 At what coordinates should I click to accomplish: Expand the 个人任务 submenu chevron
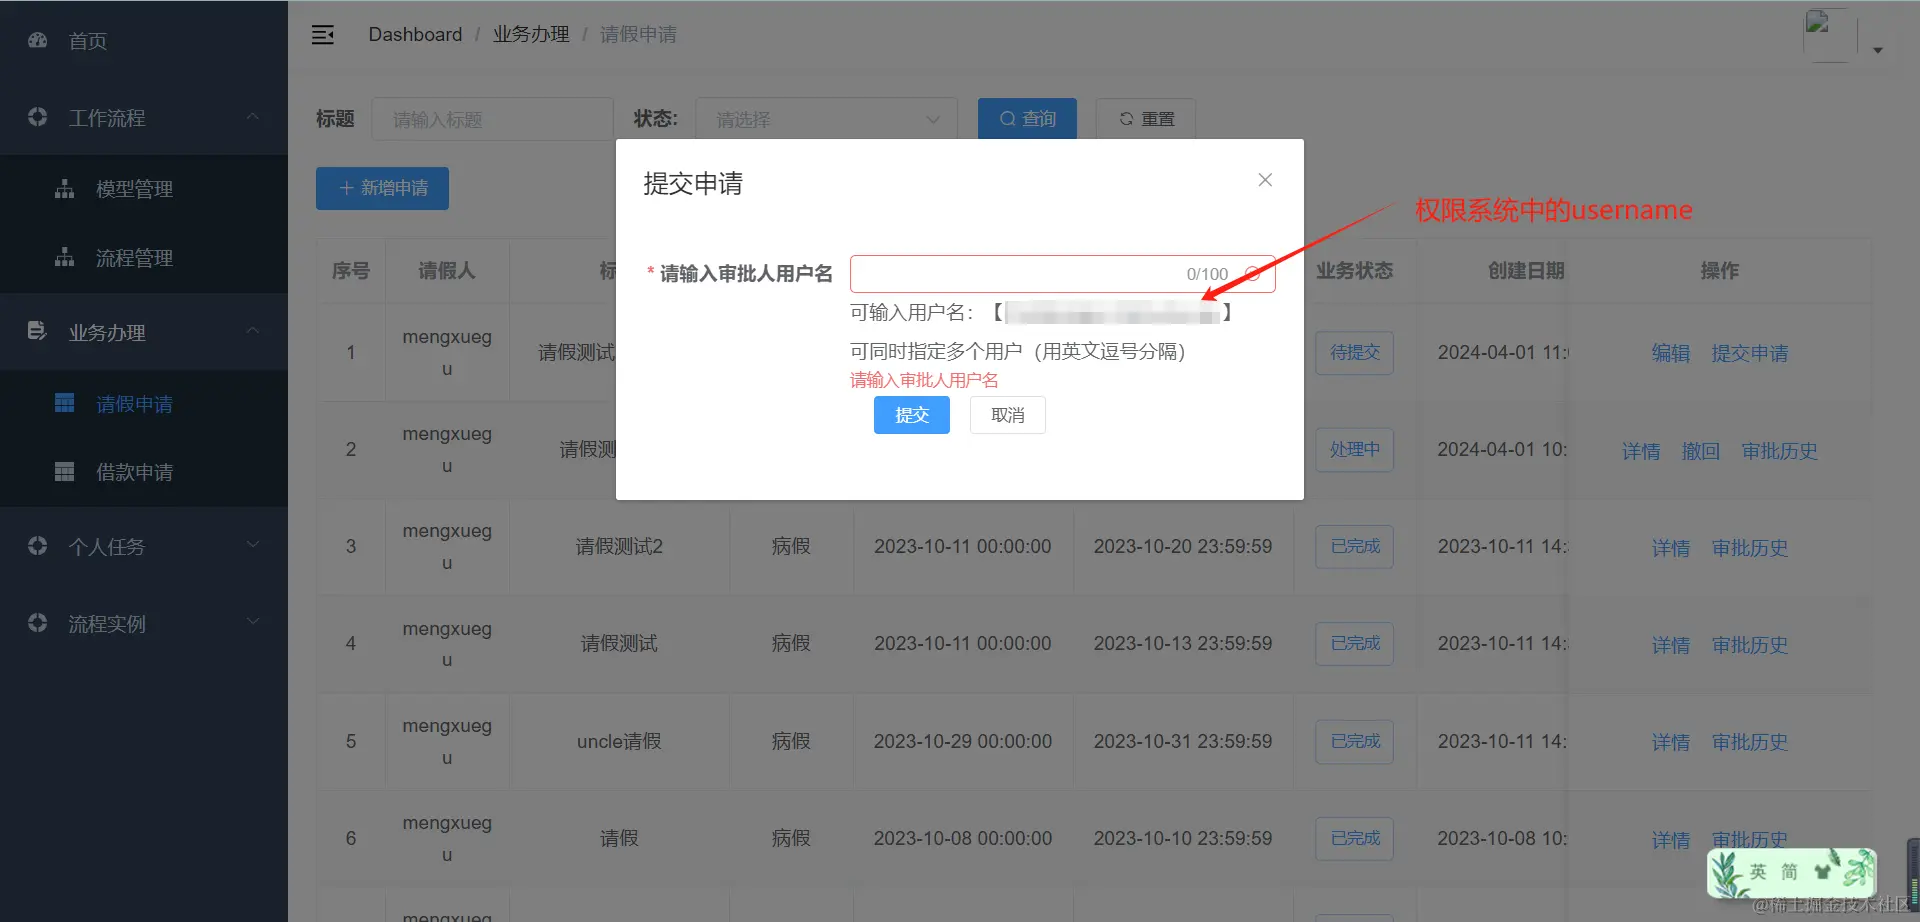(x=253, y=545)
